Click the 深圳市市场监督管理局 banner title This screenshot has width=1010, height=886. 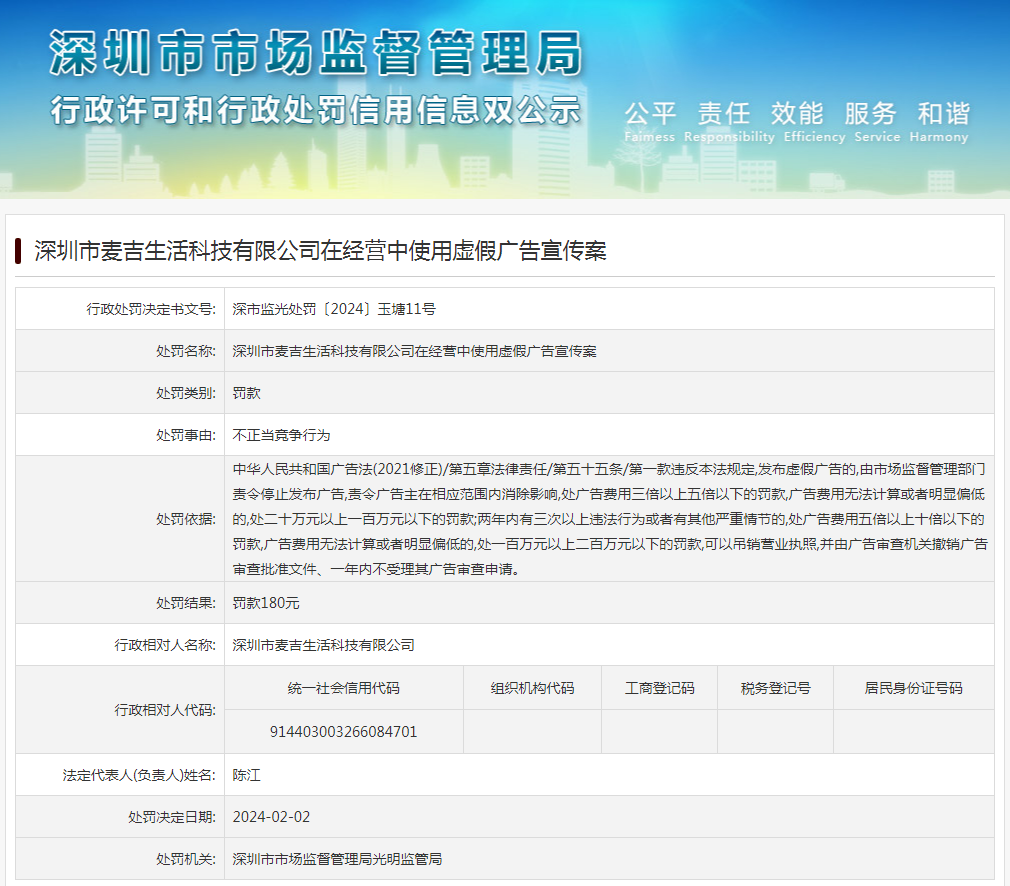316,53
